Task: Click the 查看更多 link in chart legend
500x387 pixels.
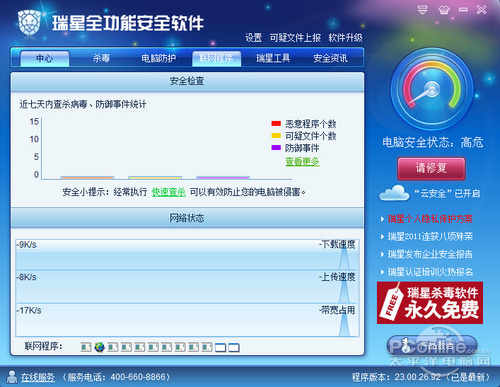Action: point(302,162)
